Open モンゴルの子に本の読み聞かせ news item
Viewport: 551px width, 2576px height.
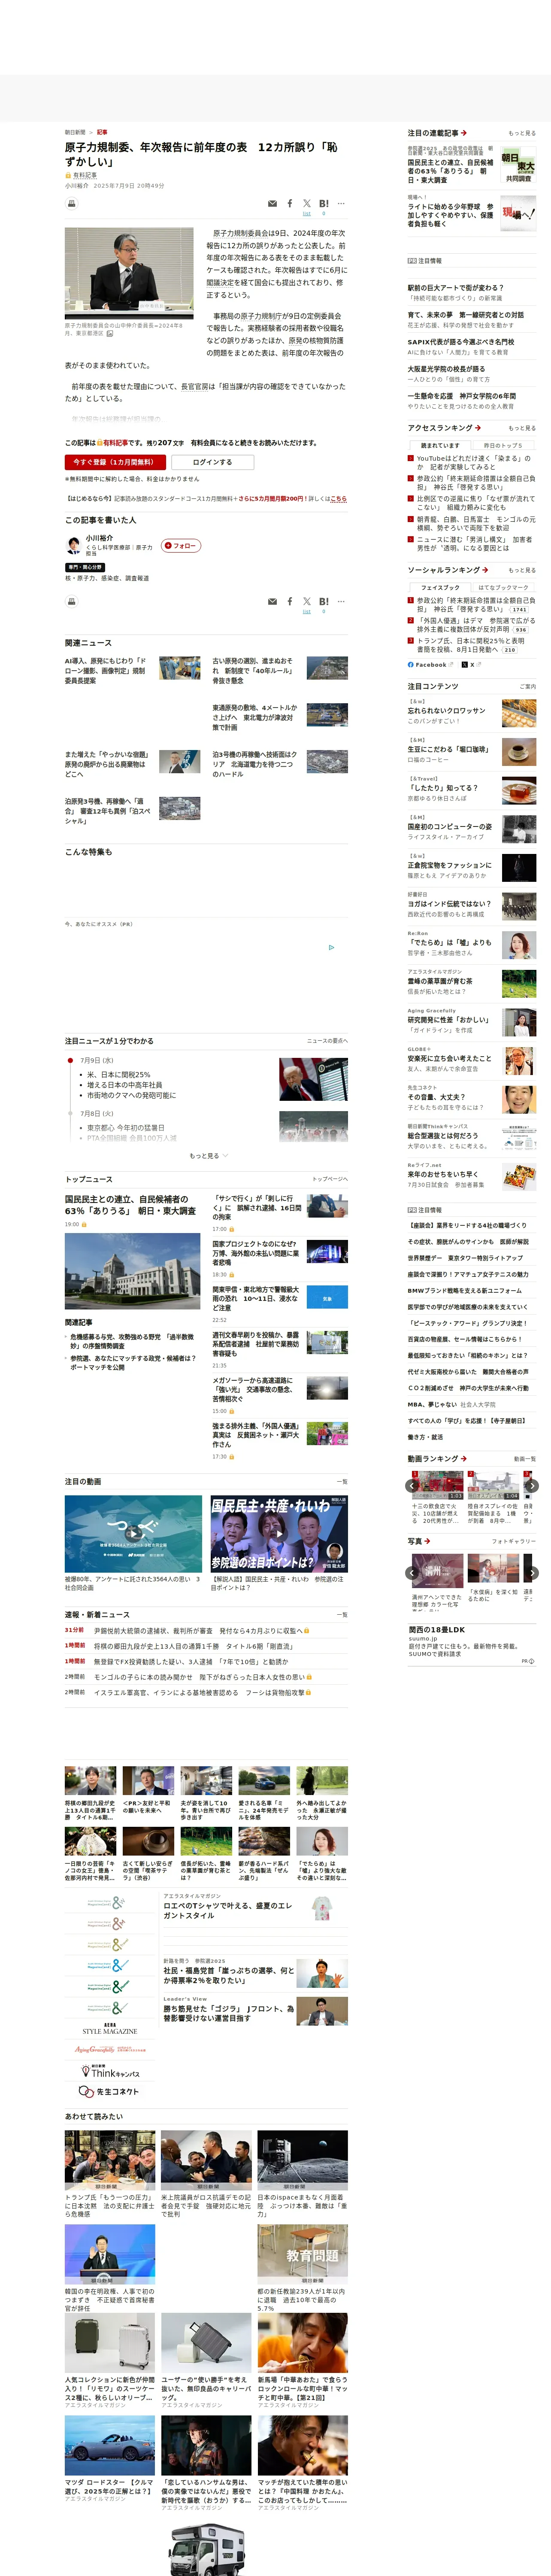[200, 1676]
